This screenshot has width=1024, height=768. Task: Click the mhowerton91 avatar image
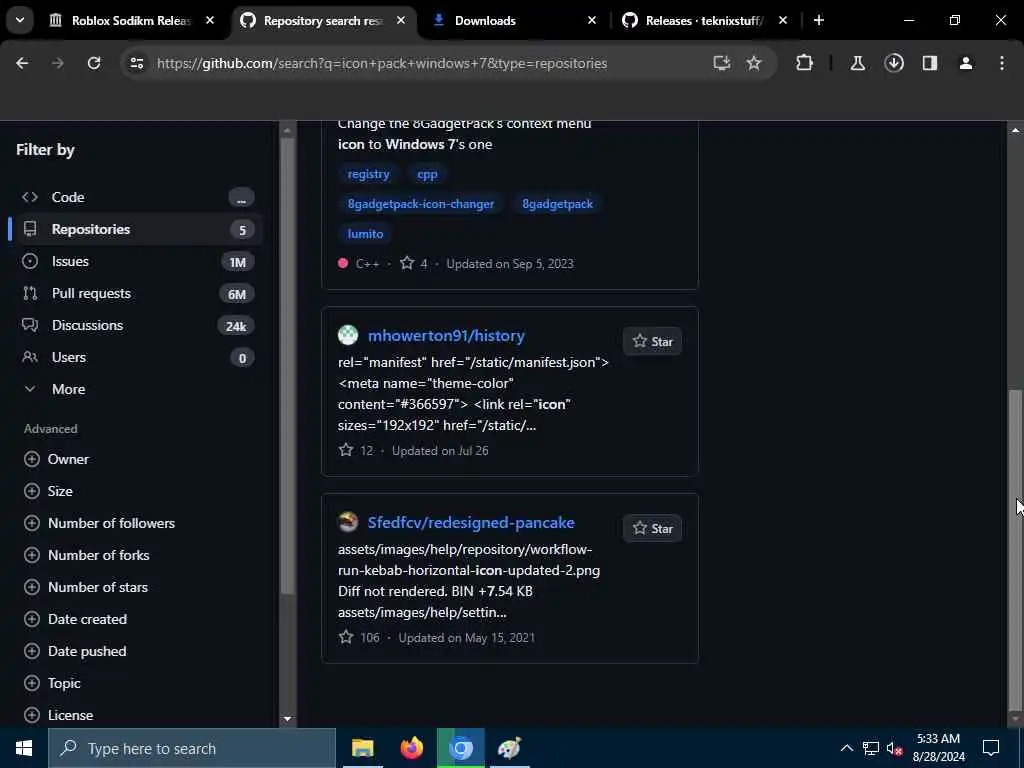click(x=348, y=335)
